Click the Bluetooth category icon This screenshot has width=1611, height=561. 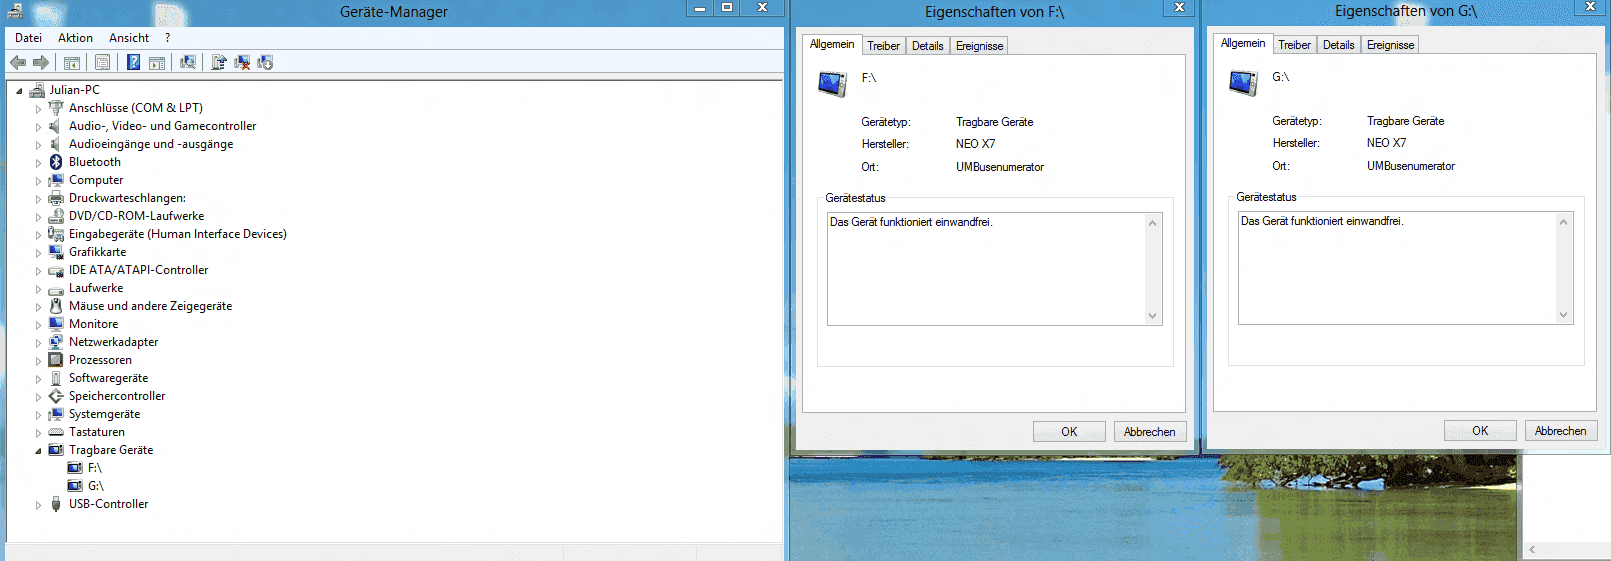[56, 162]
